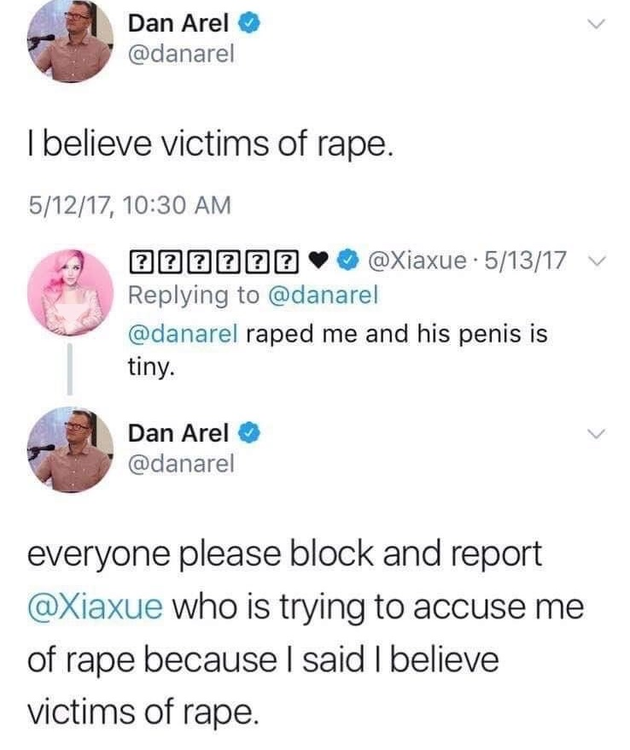
Task: Expand the first tweet's chevron menu
Action: click(x=597, y=23)
